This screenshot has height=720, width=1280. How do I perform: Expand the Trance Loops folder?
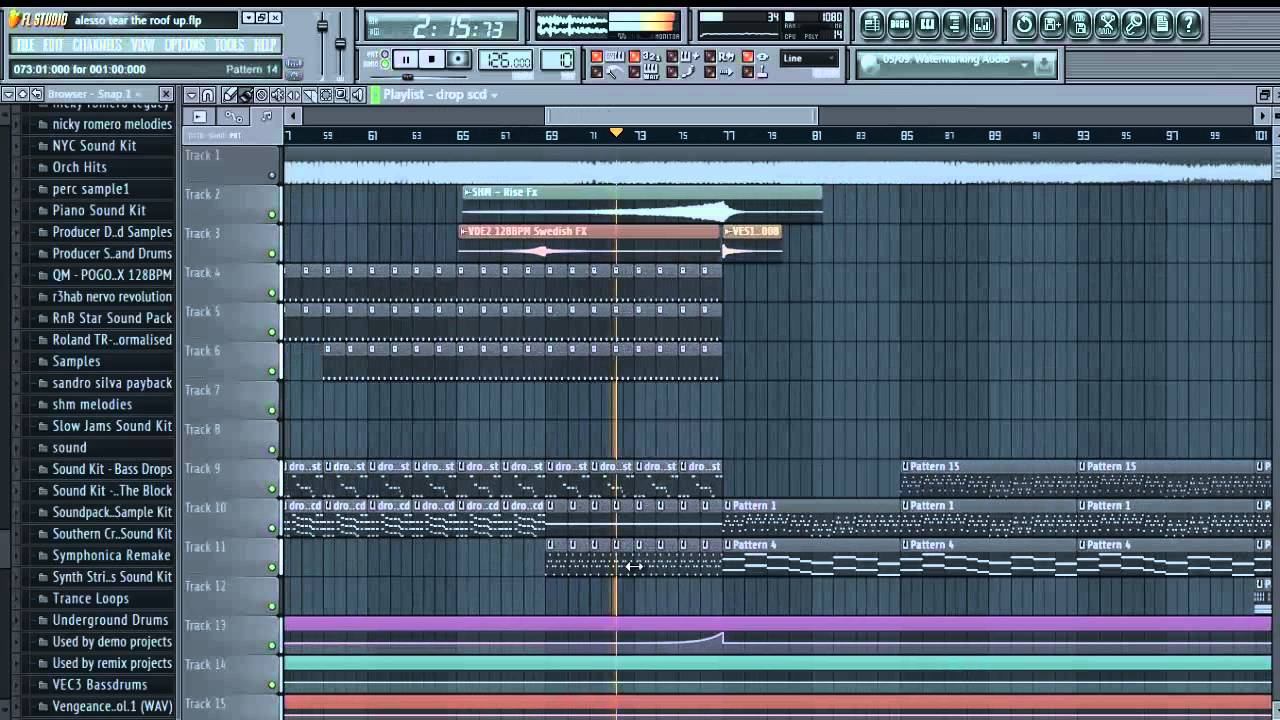pyautogui.click(x=91, y=598)
